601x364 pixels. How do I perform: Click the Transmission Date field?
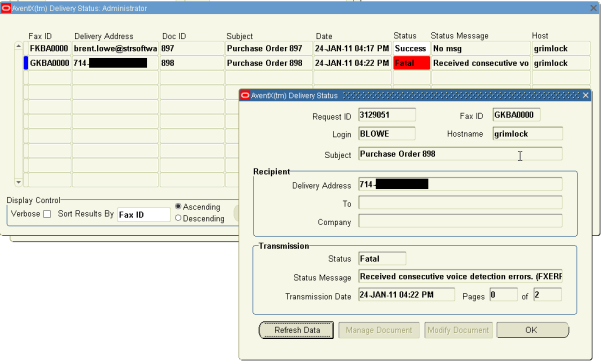[406, 295]
